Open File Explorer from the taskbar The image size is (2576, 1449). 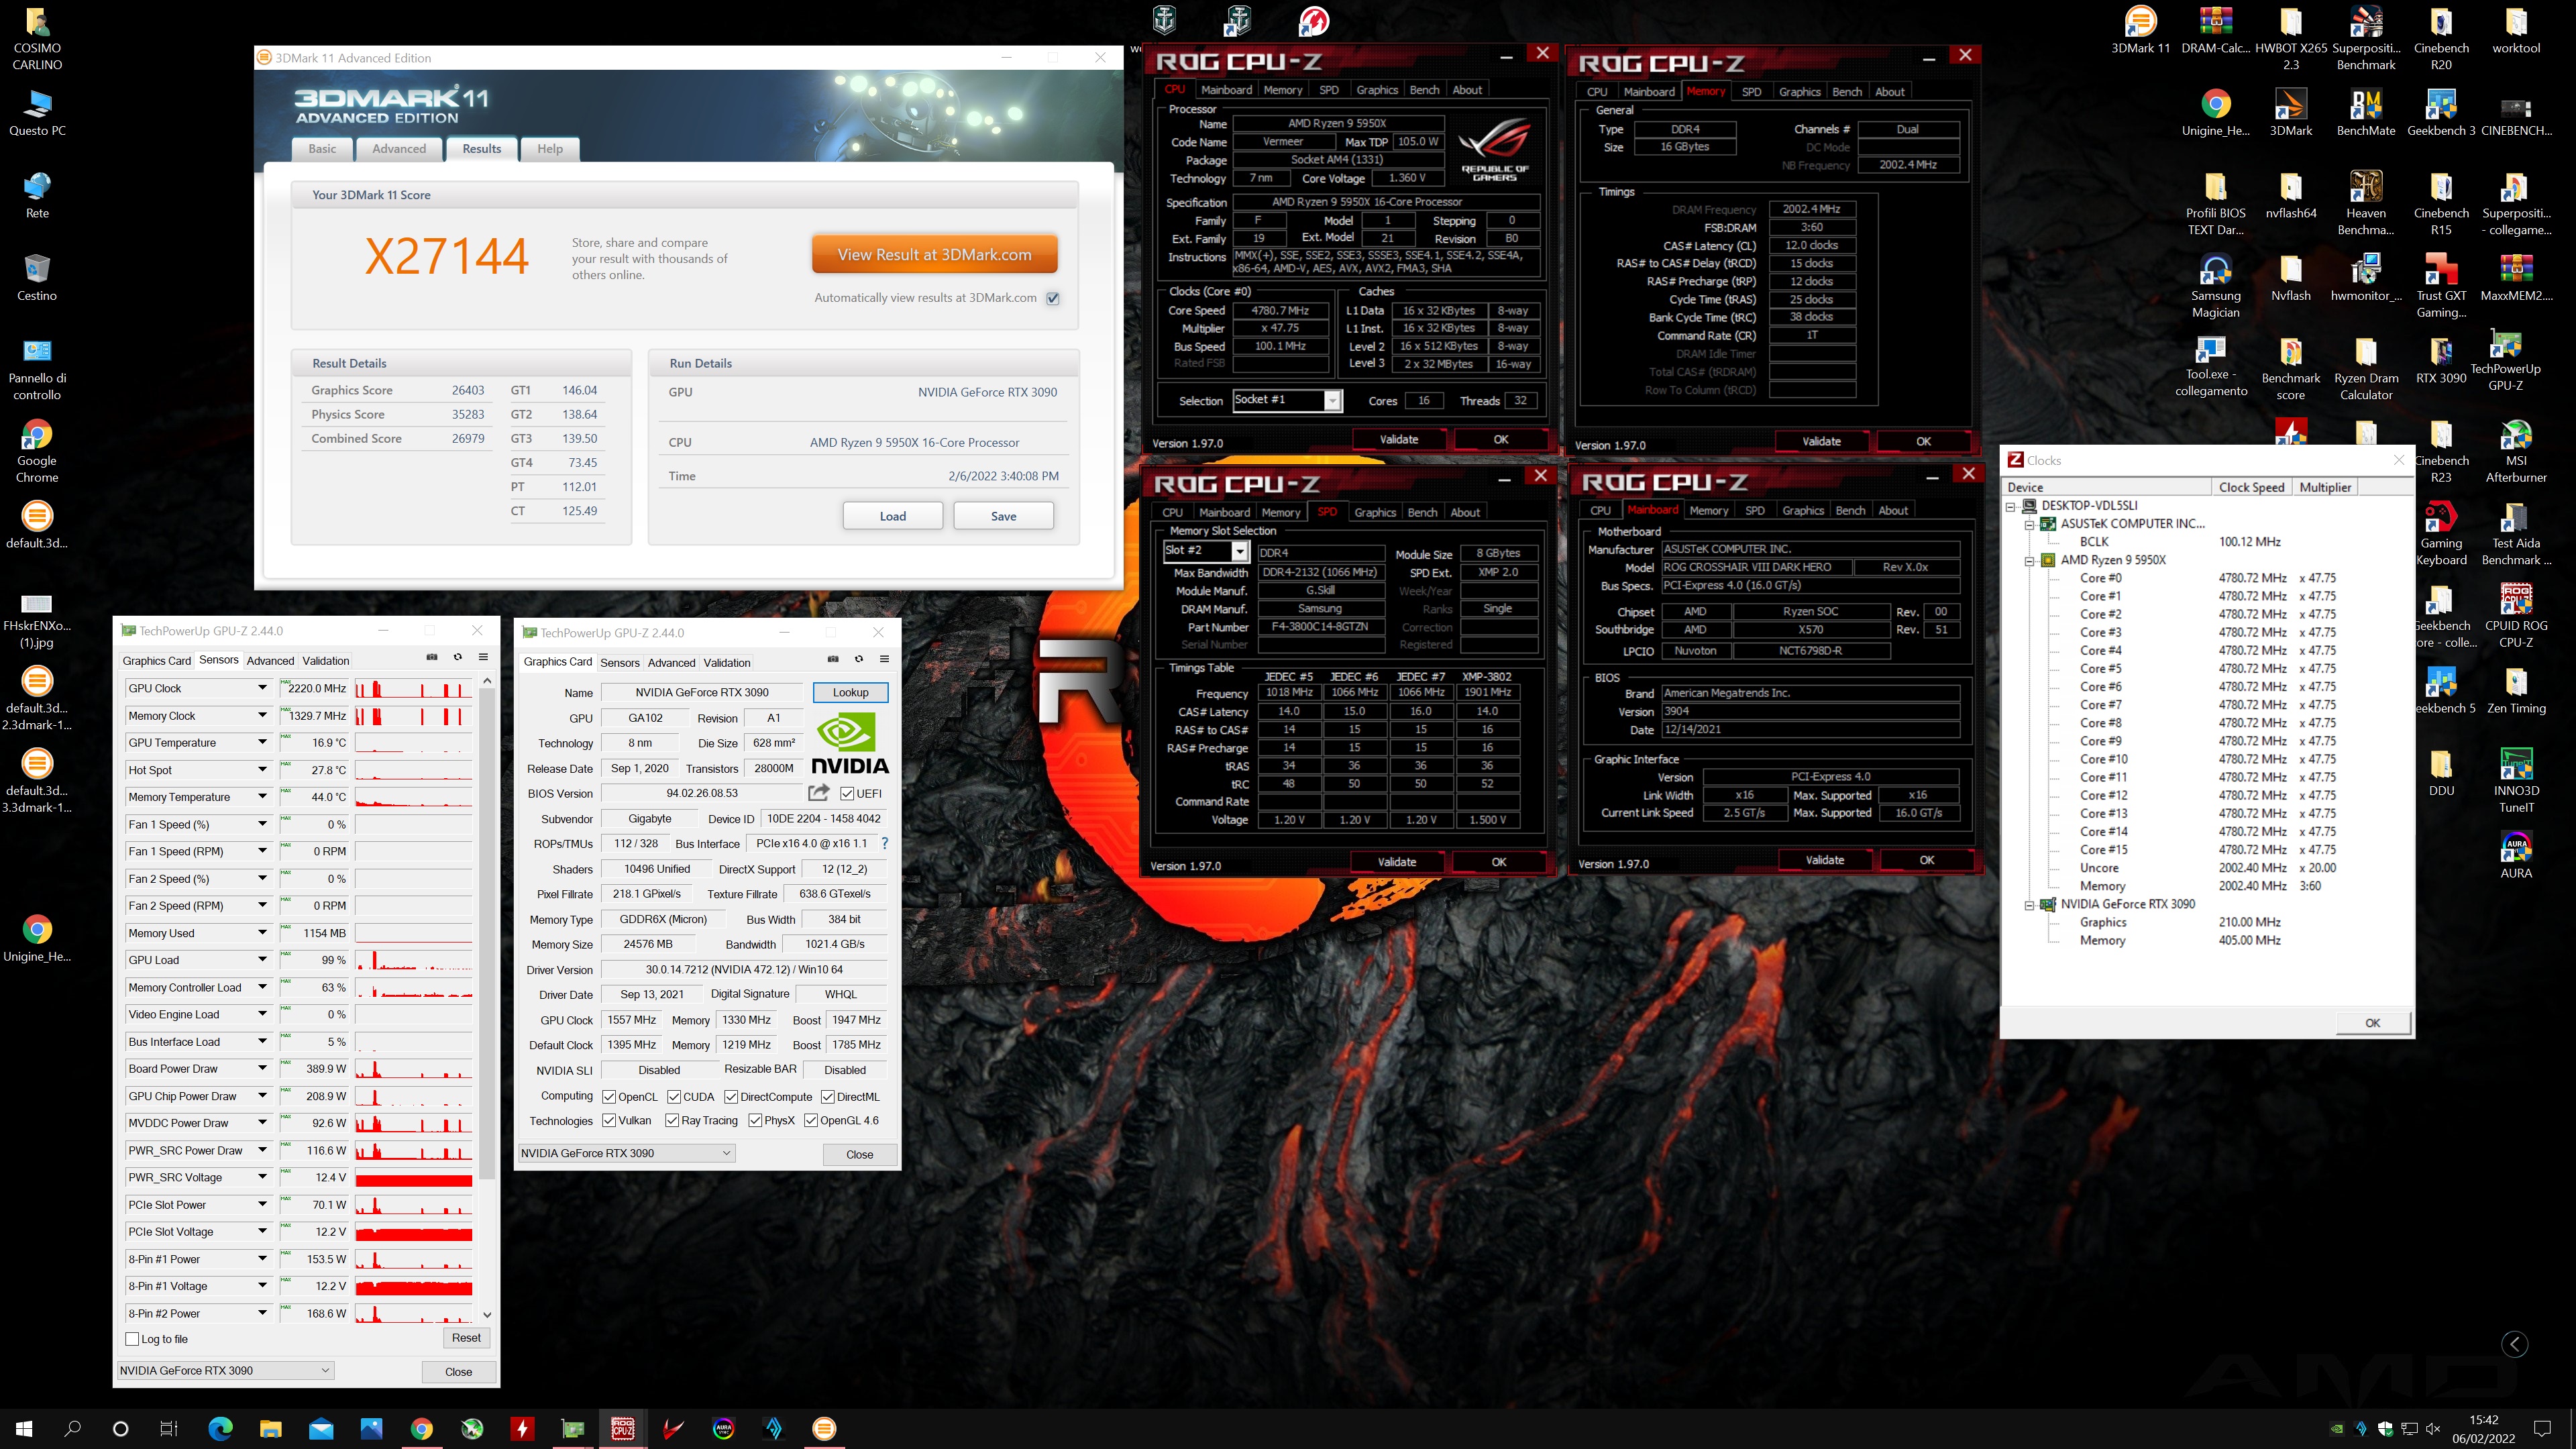(x=270, y=1428)
